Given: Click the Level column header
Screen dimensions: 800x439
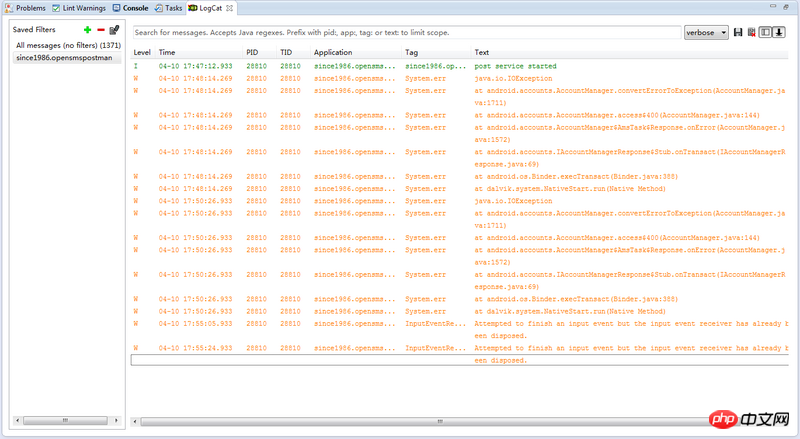Looking at the screenshot, I should [142, 53].
